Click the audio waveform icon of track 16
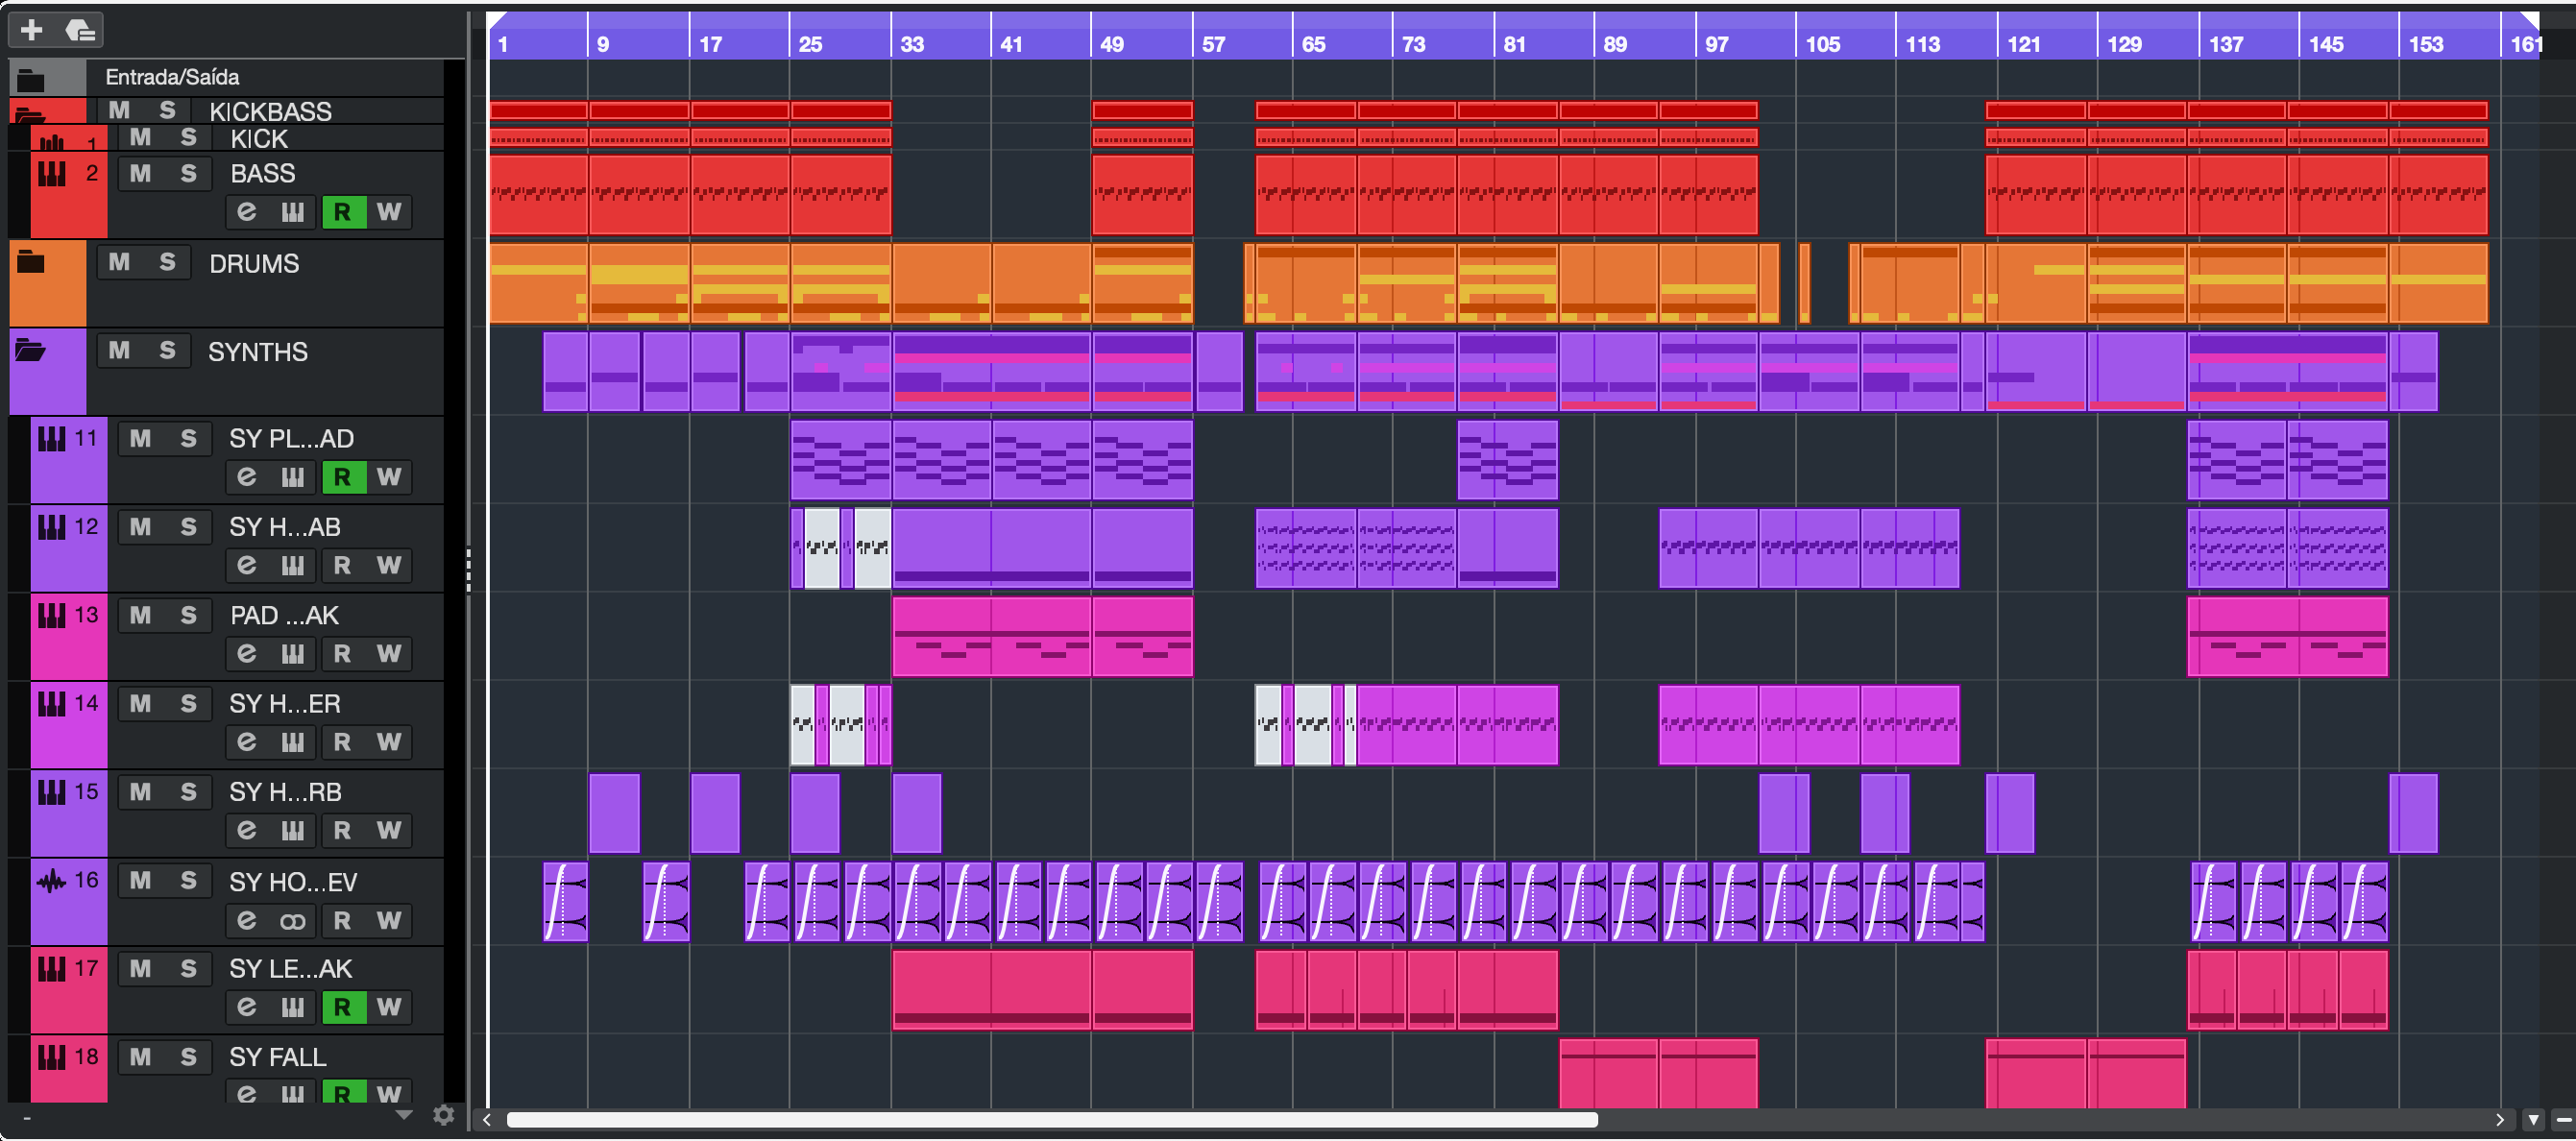 (50, 881)
